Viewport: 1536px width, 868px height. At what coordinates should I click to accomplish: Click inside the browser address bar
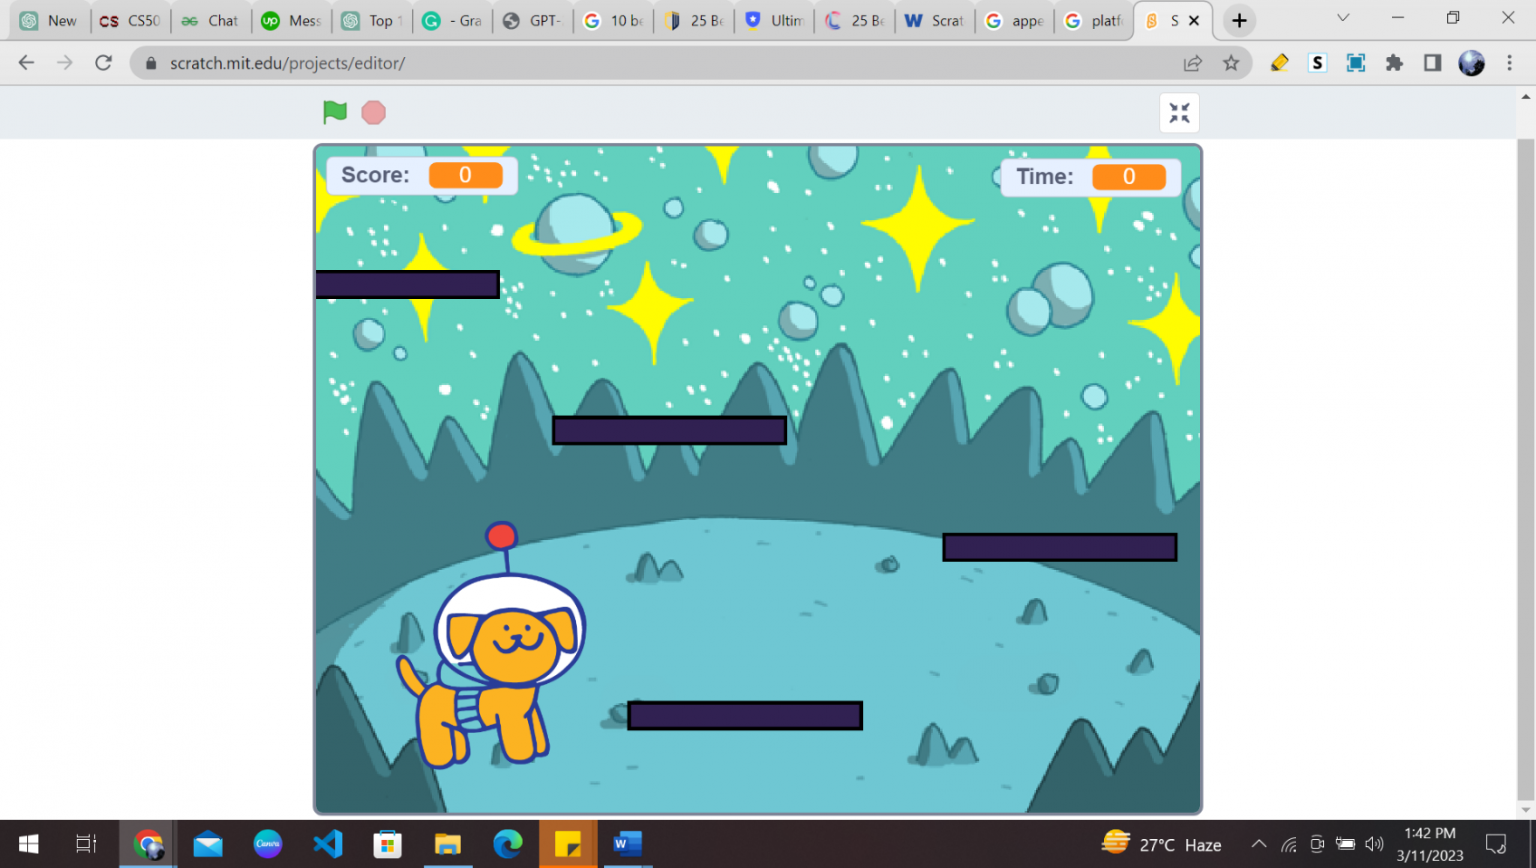(x=400, y=62)
